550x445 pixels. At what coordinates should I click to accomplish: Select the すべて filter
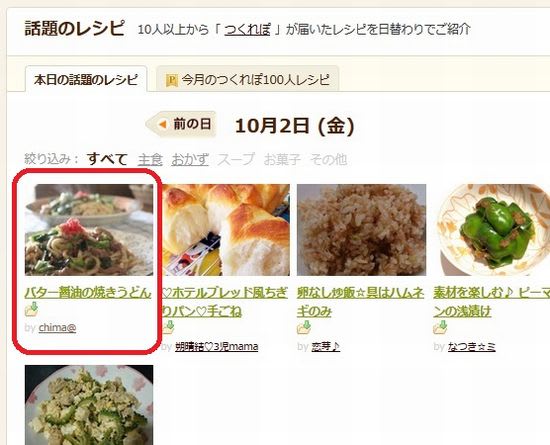(x=107, y=159)
